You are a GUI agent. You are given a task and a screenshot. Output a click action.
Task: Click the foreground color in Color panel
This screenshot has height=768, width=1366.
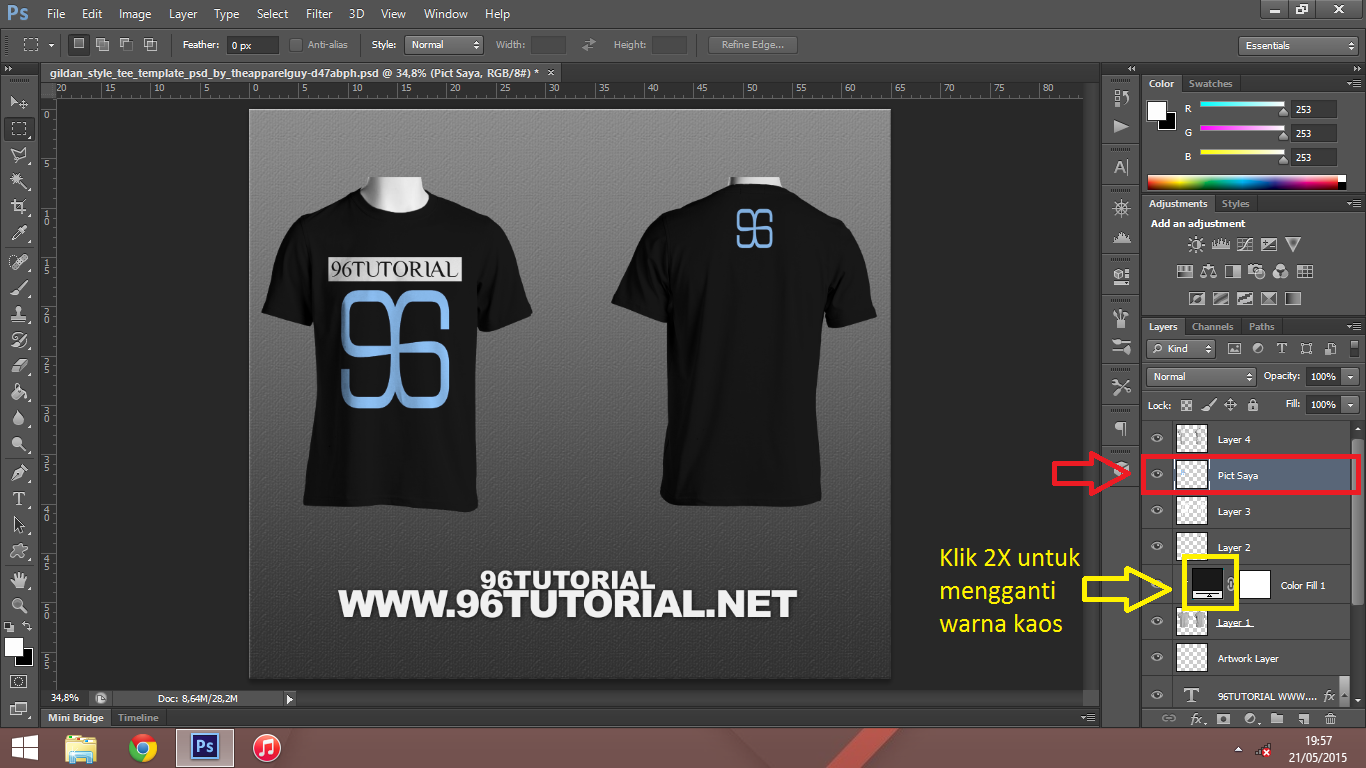(1156, 110)
